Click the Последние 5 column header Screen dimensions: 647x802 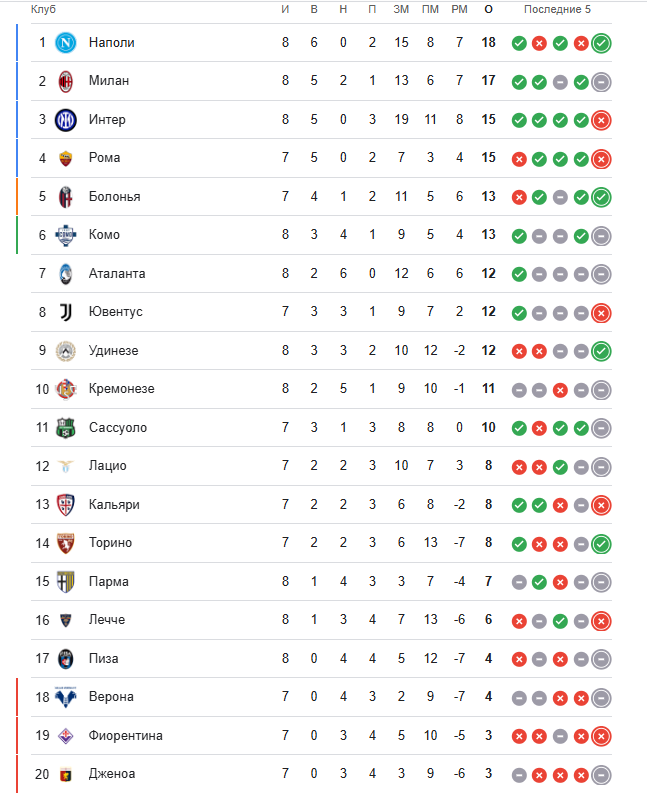(x=557, y=9)
